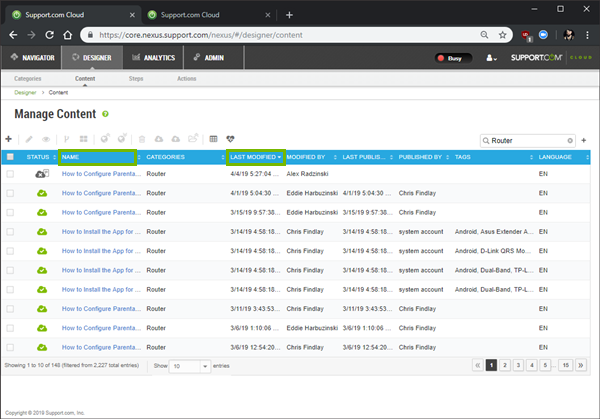The width and height of the screenshot is (600, 419).
Task: Sort by the Tags column header
Action: pos(494,157)
